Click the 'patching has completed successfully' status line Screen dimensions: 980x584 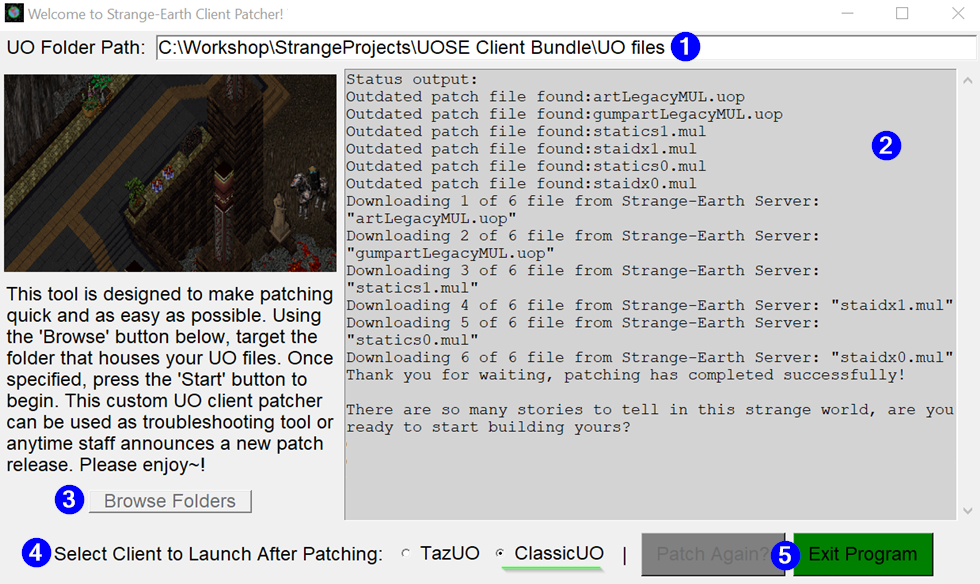tap(625, 375)
